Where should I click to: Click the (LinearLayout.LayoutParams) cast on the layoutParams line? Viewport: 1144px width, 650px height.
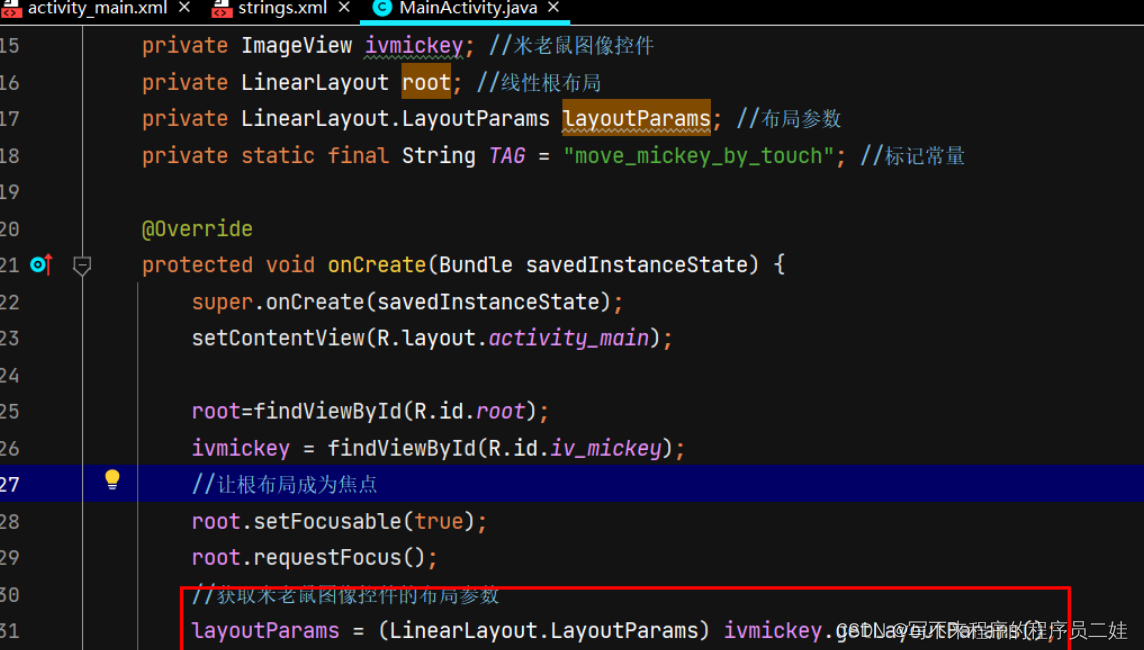544,630
